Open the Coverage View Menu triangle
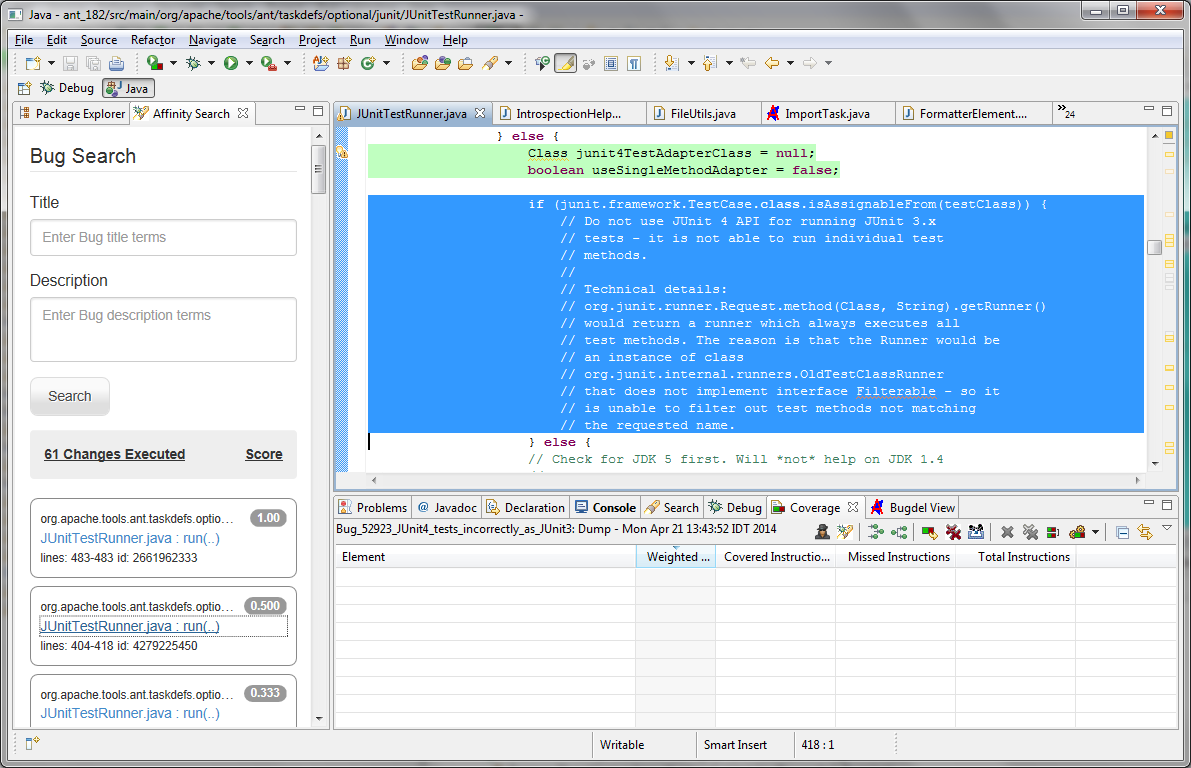Viewport: 1191px width, 768px height. click(1167, 528)
